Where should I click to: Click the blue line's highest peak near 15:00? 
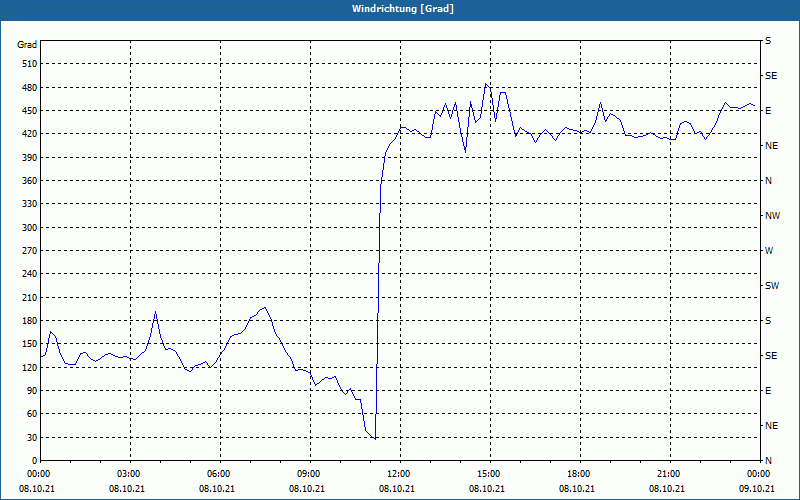(x=486, y=84)
